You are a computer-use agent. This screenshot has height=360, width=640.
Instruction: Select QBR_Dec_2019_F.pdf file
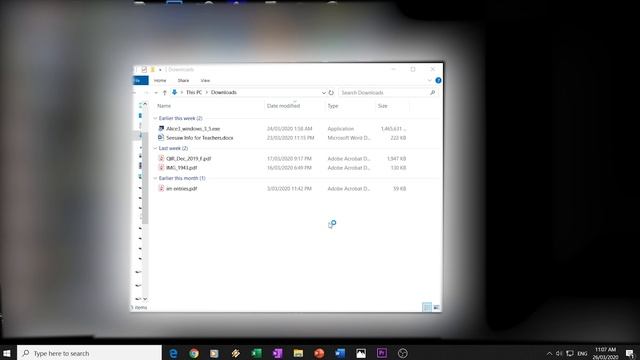[x=189, y=158]
